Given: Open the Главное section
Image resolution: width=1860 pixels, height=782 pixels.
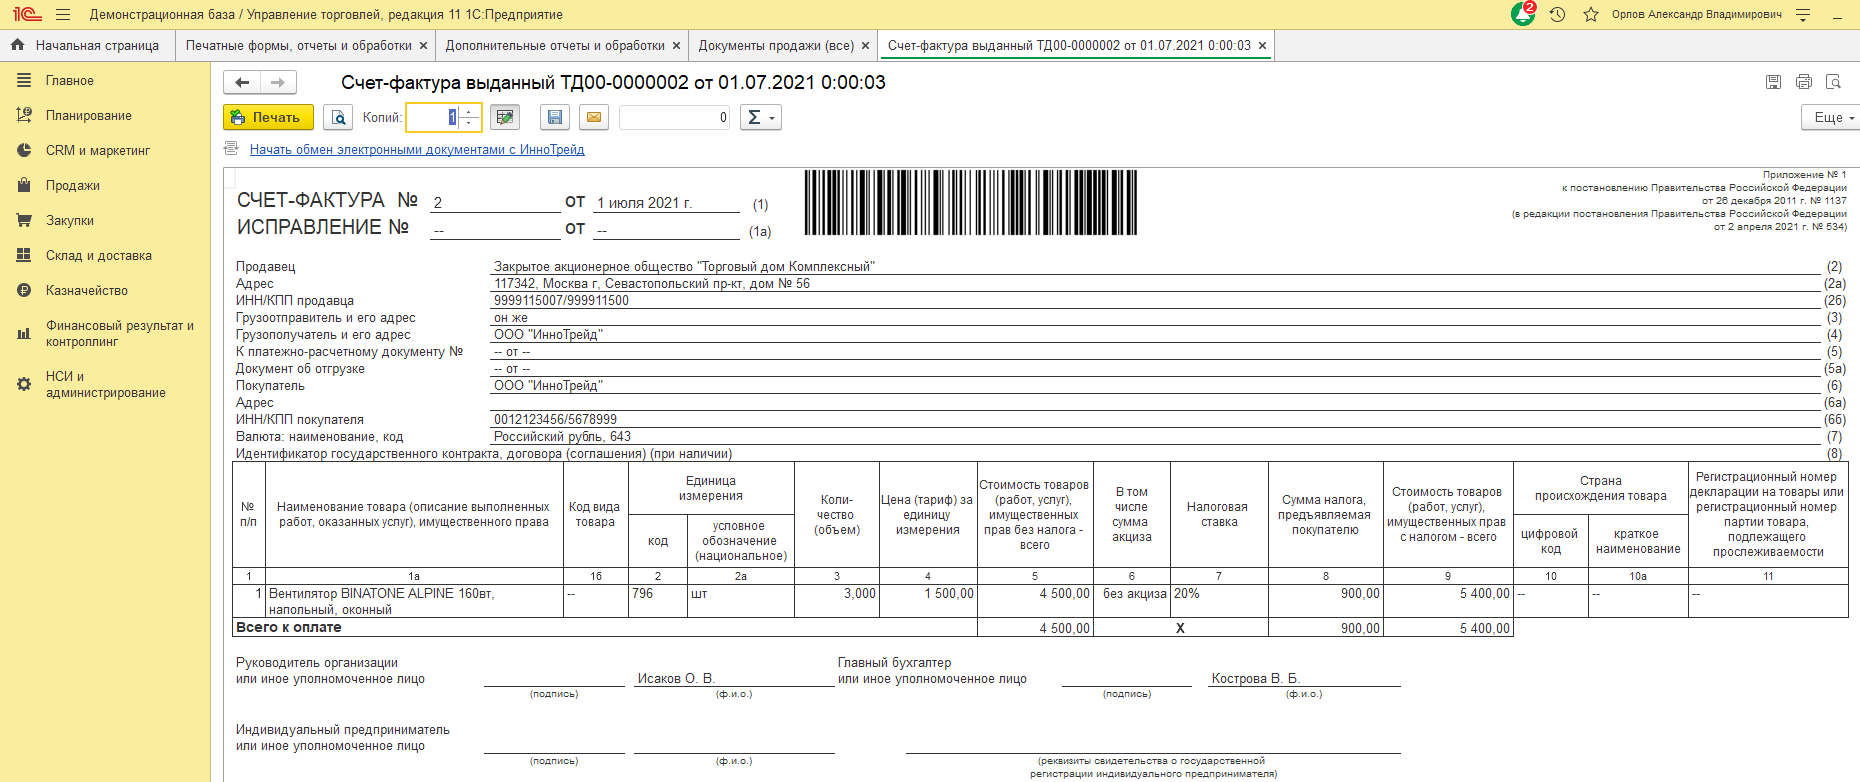Looking at the screenshot, I should coord(105,80).
